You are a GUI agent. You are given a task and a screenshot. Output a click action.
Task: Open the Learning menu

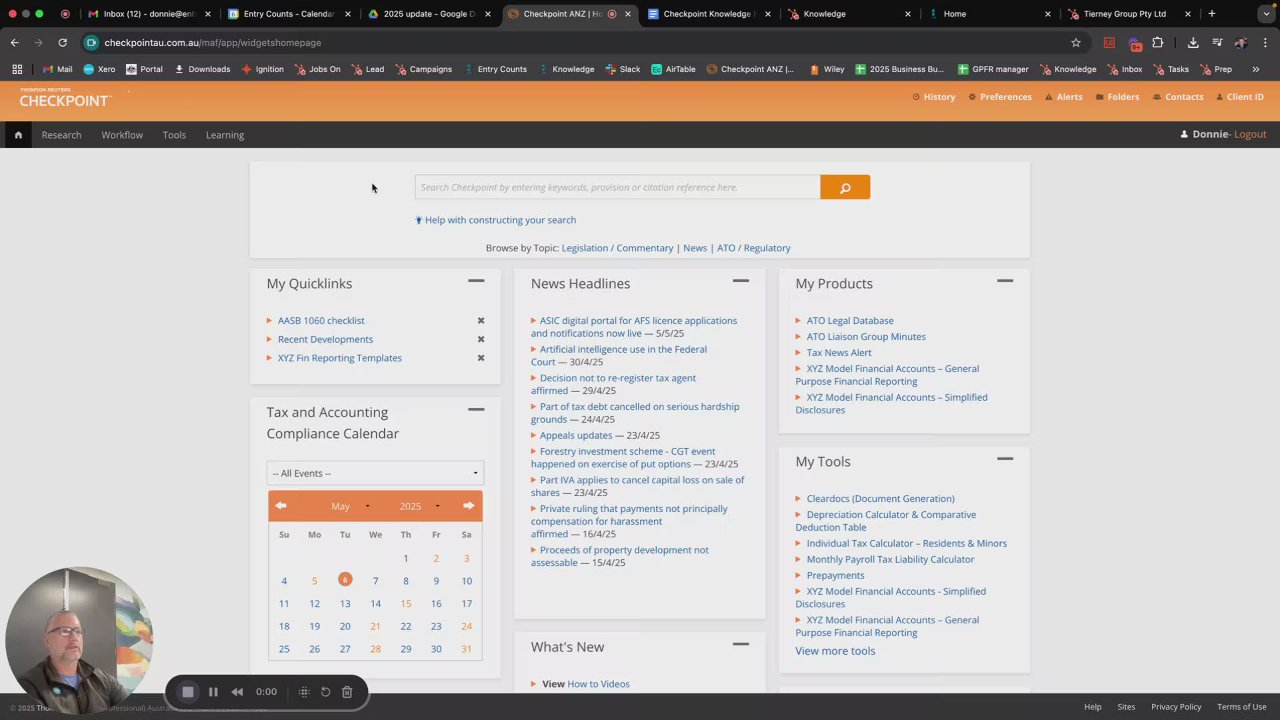tap(225, 135)
